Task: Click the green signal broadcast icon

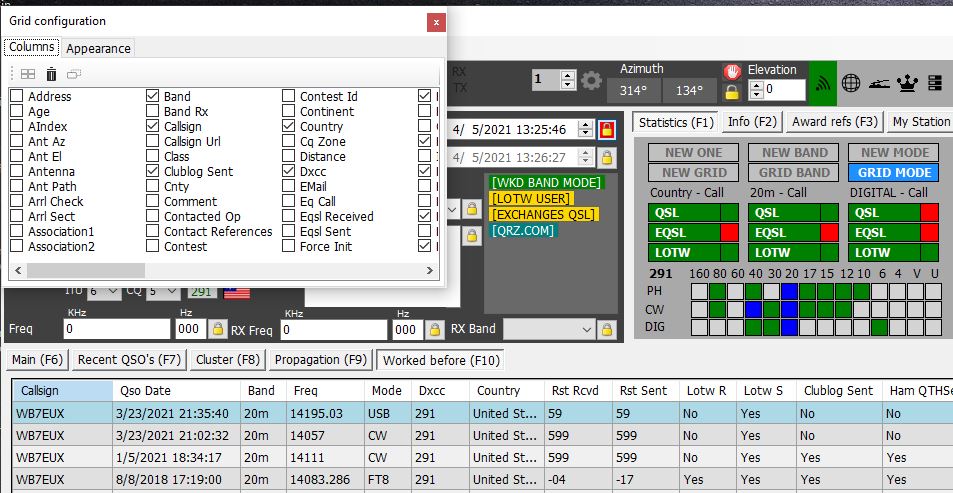Action: (823, 83)
